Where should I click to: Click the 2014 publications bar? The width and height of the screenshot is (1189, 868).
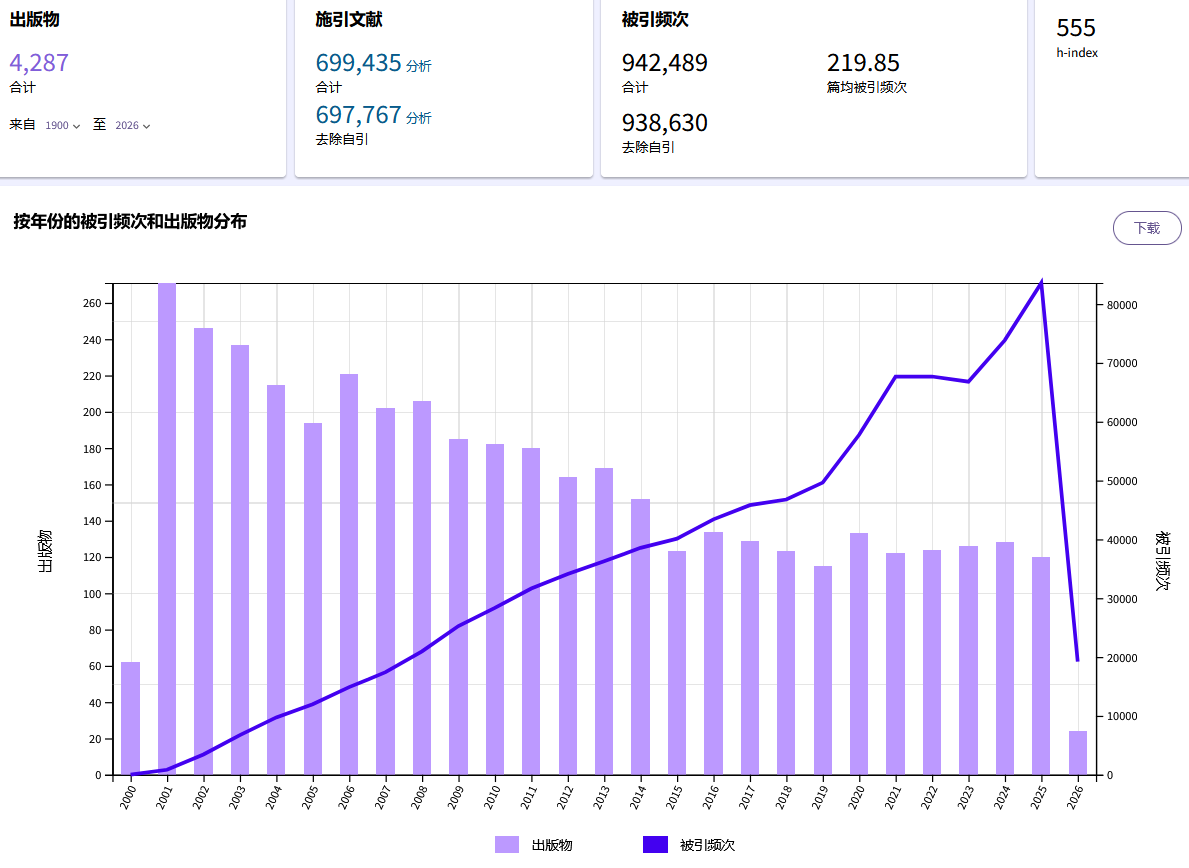click(640, 637)
